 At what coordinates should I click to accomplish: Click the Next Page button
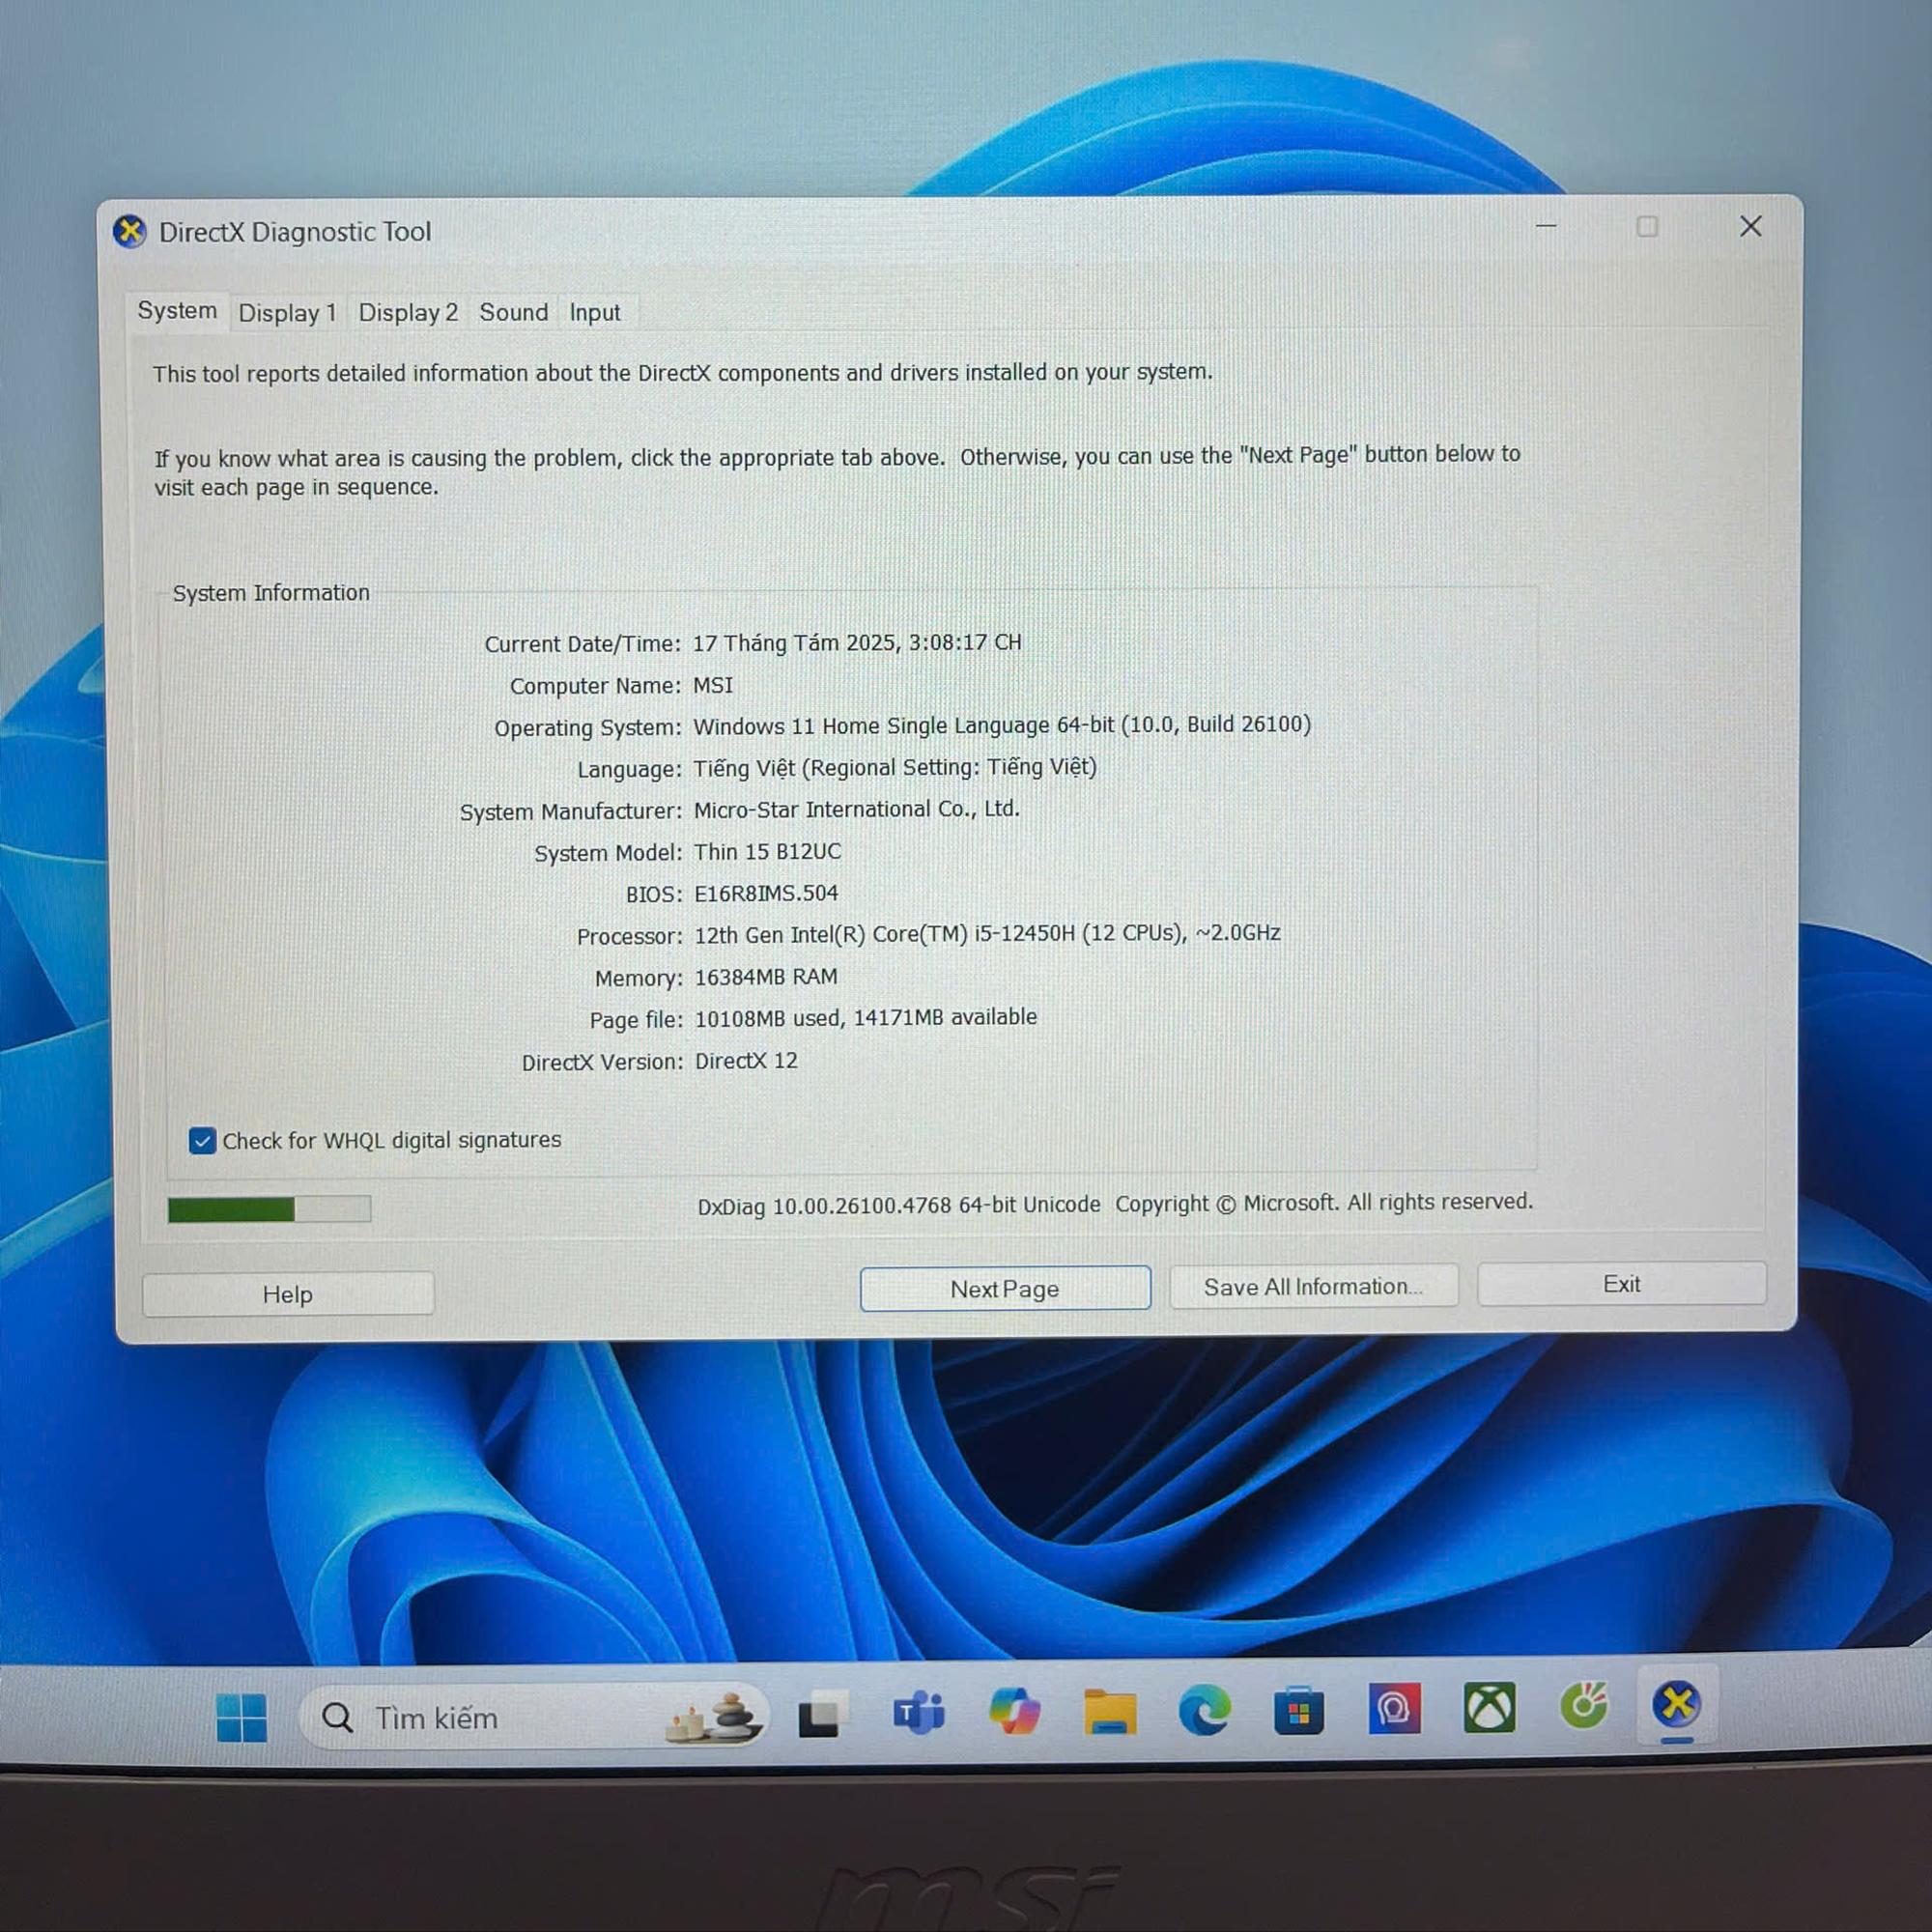(x=1005, y=1289)
